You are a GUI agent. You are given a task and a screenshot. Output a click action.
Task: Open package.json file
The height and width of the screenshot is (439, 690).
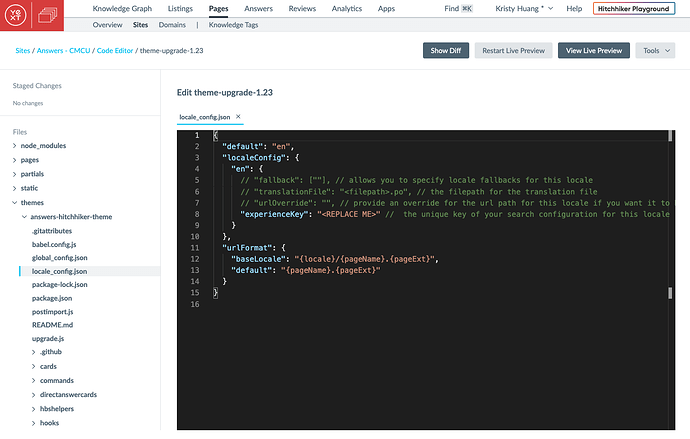[x=52, y=298]
